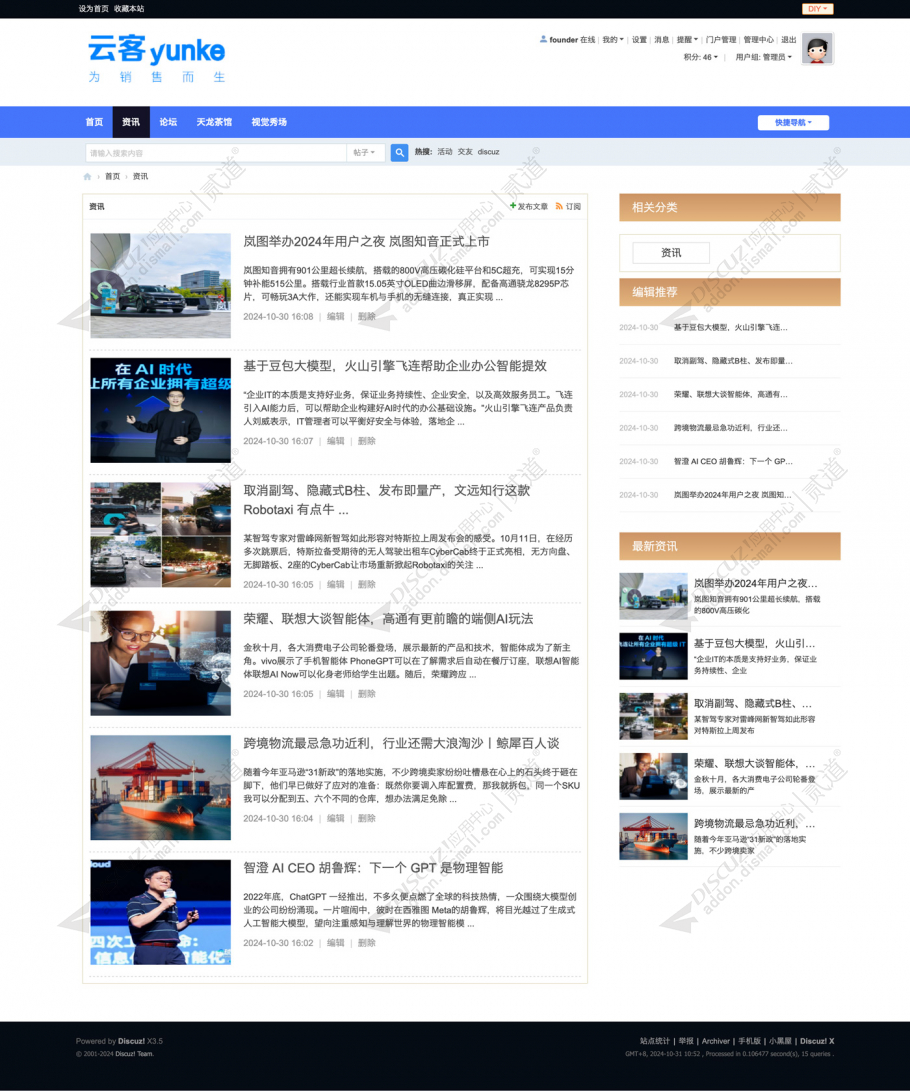
Task: Open article 荣耀、联想大谈智能体
Action: click(388, 619)
